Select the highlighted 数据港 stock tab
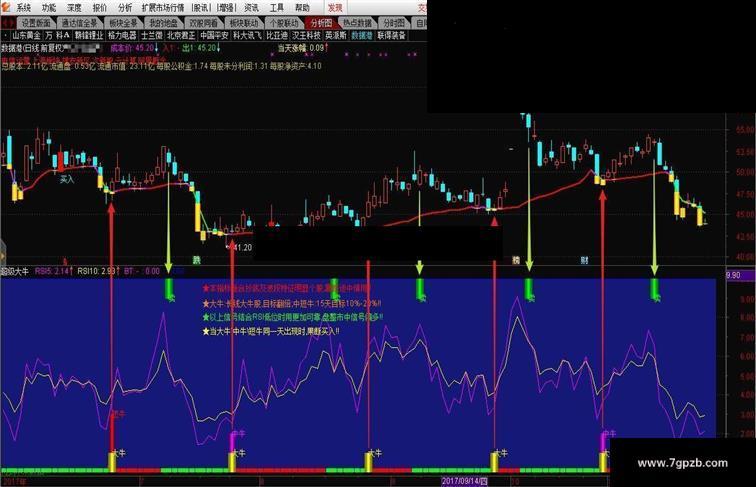Image resolution: width=756 pixels, height=487 pixels. 362,35
